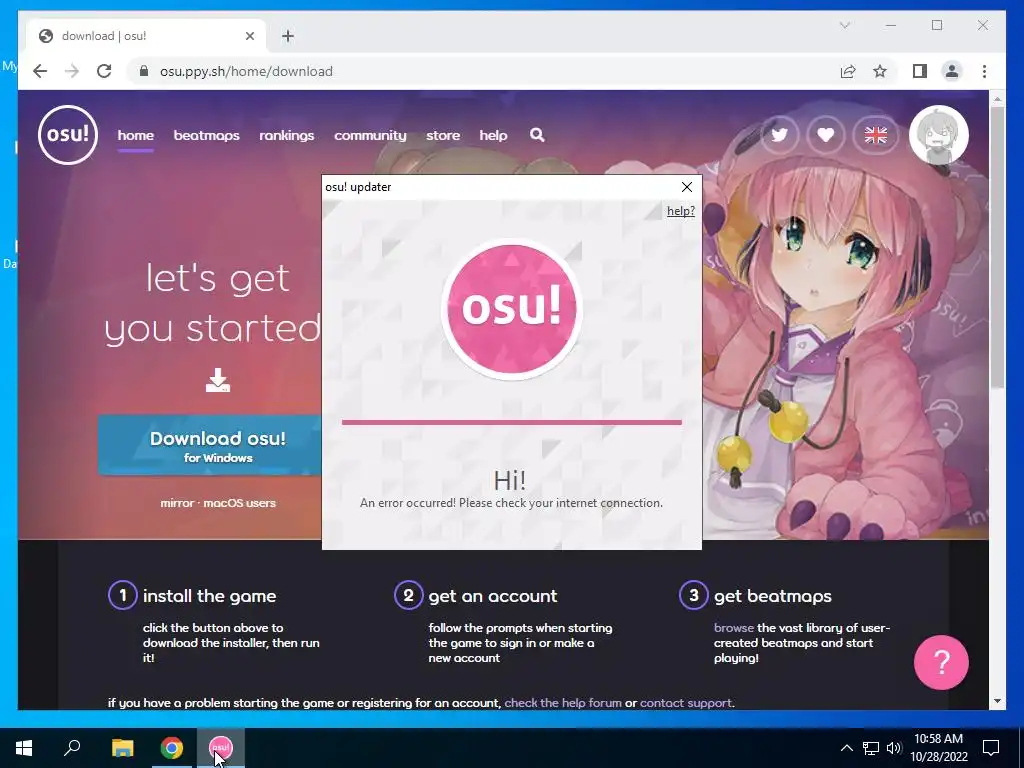Open network status tray icon
Viewport: 1024px width, 768px height.
point(871,748)
